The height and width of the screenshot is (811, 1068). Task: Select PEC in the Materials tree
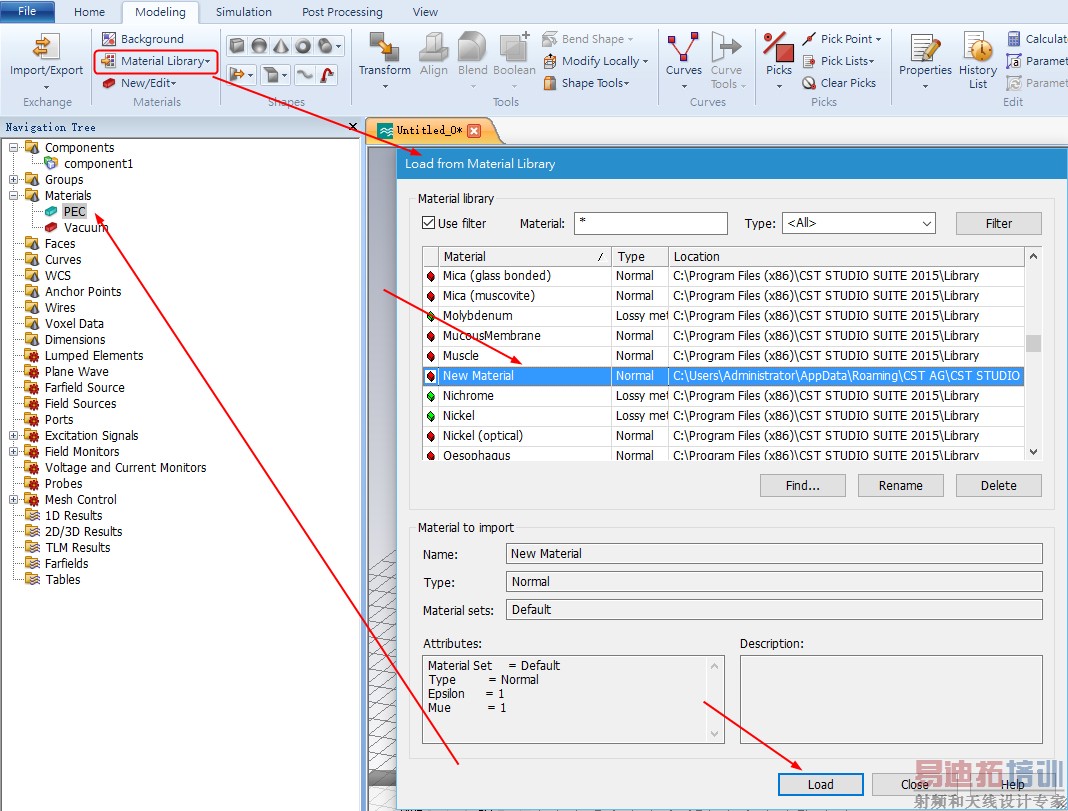74,211
